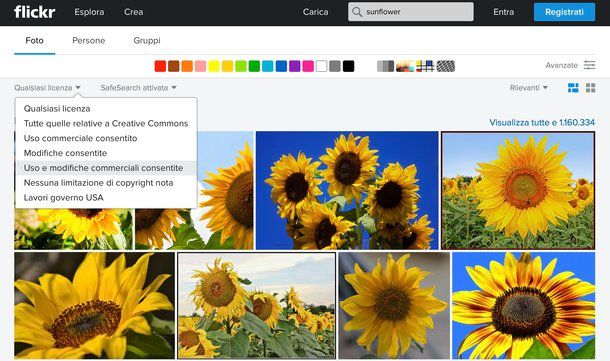Switch to the Persone tab
The height and width of the screenshot is (361, 610).
(x=89, y=40)
